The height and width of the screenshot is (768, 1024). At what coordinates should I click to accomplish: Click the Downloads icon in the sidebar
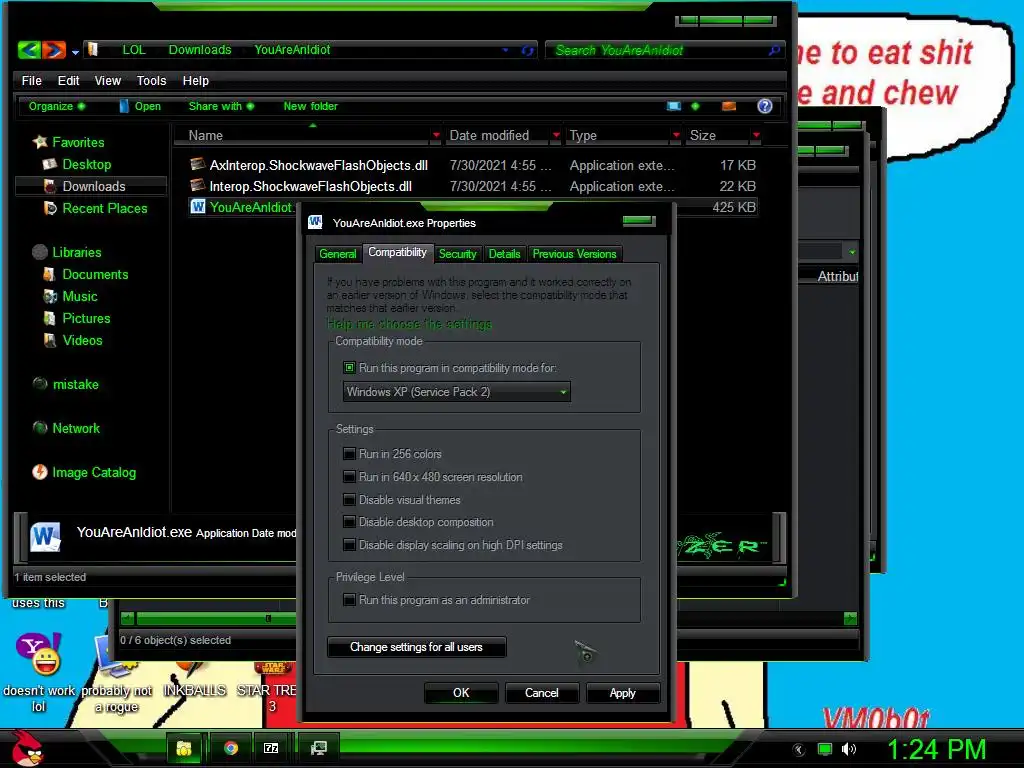pos(50,186)
